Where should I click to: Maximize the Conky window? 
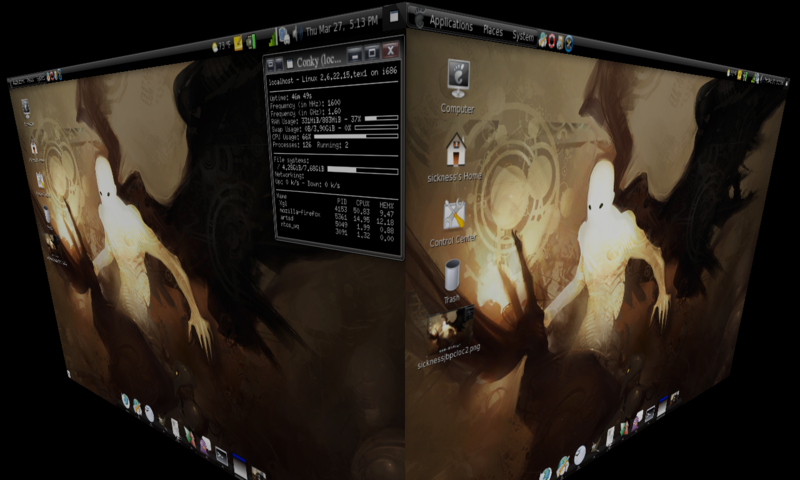point(372,52)
